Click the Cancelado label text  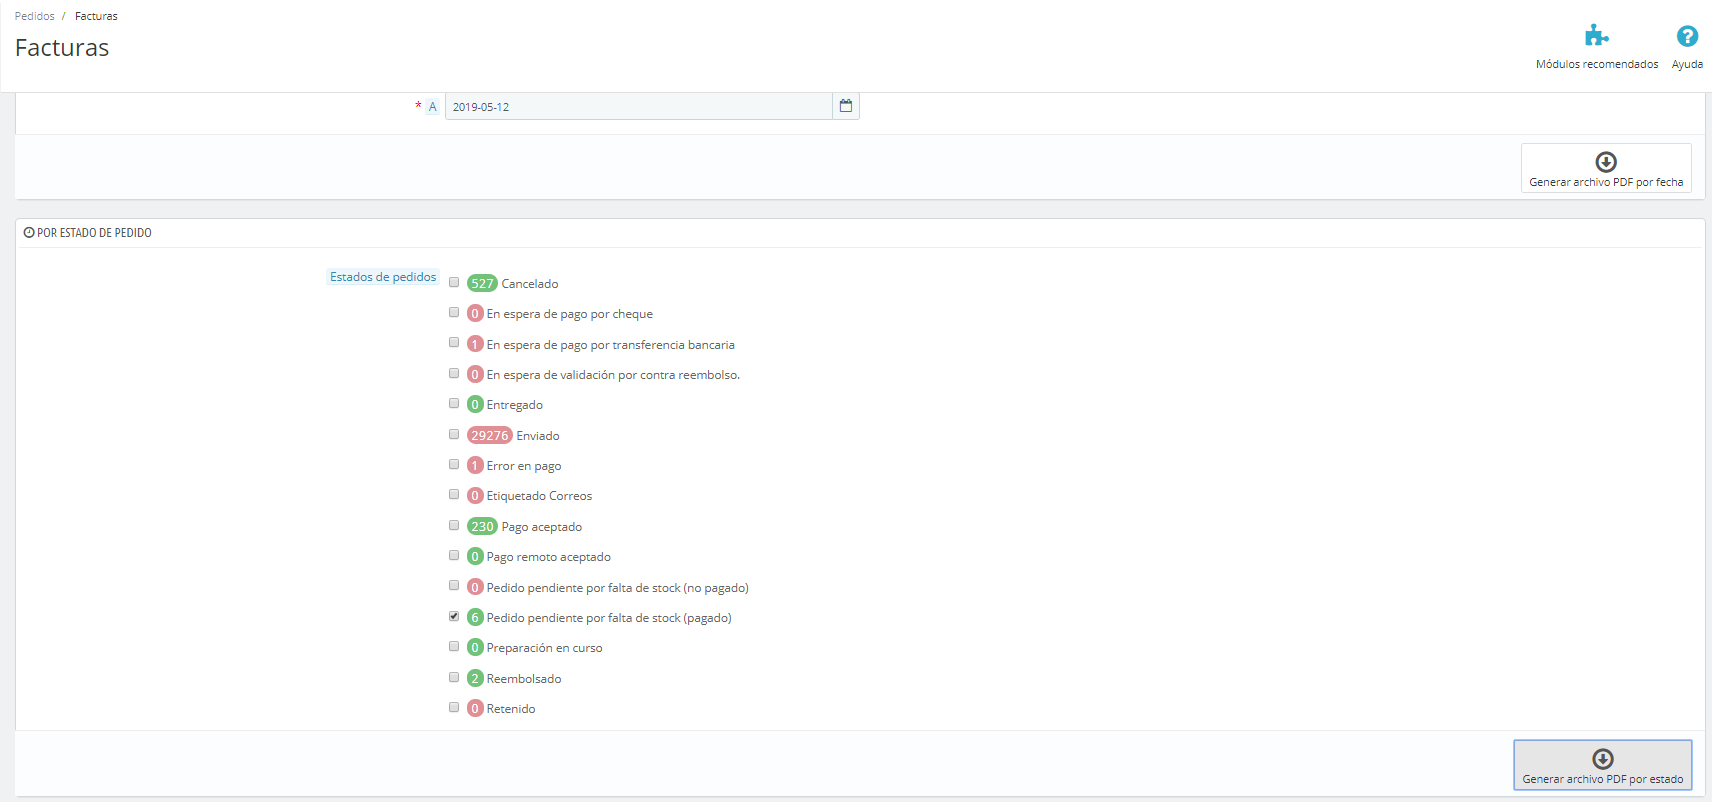[x=530, y=284]
